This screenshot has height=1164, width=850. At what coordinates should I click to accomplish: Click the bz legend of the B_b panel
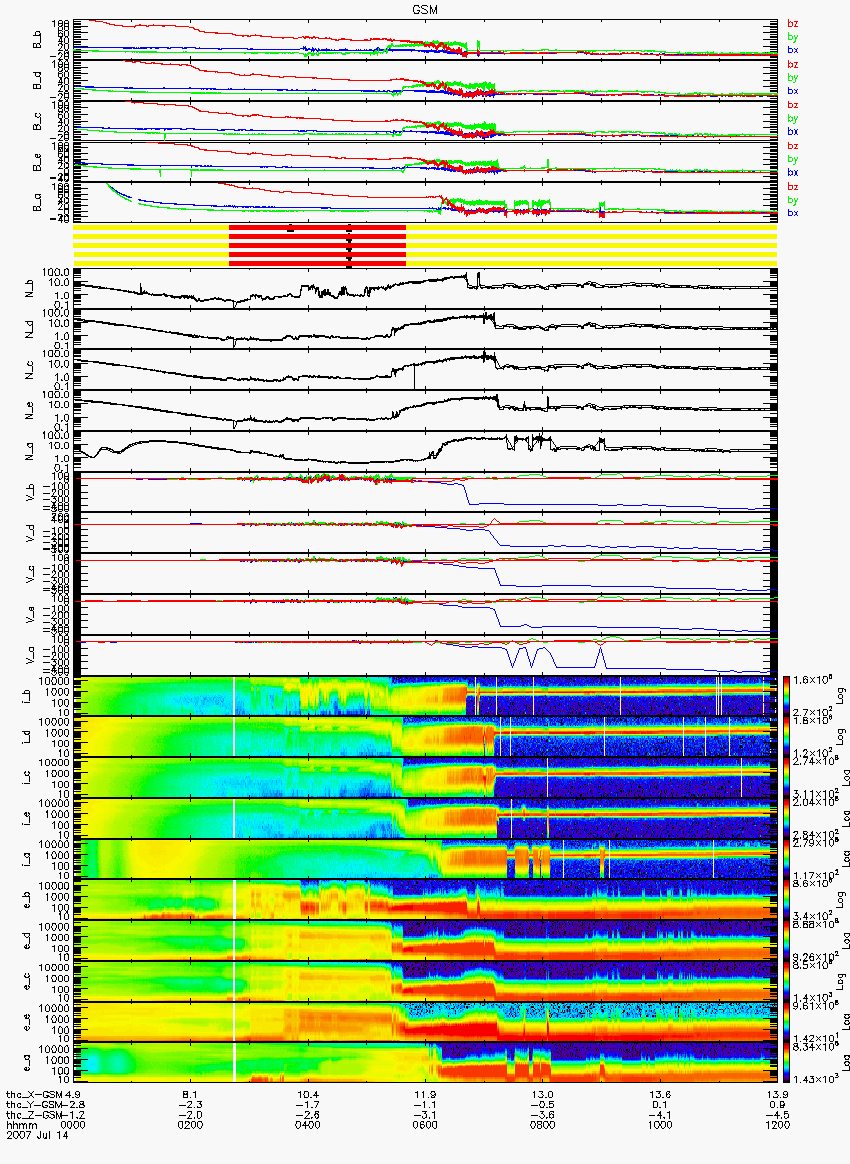click(x=793, y=24)
